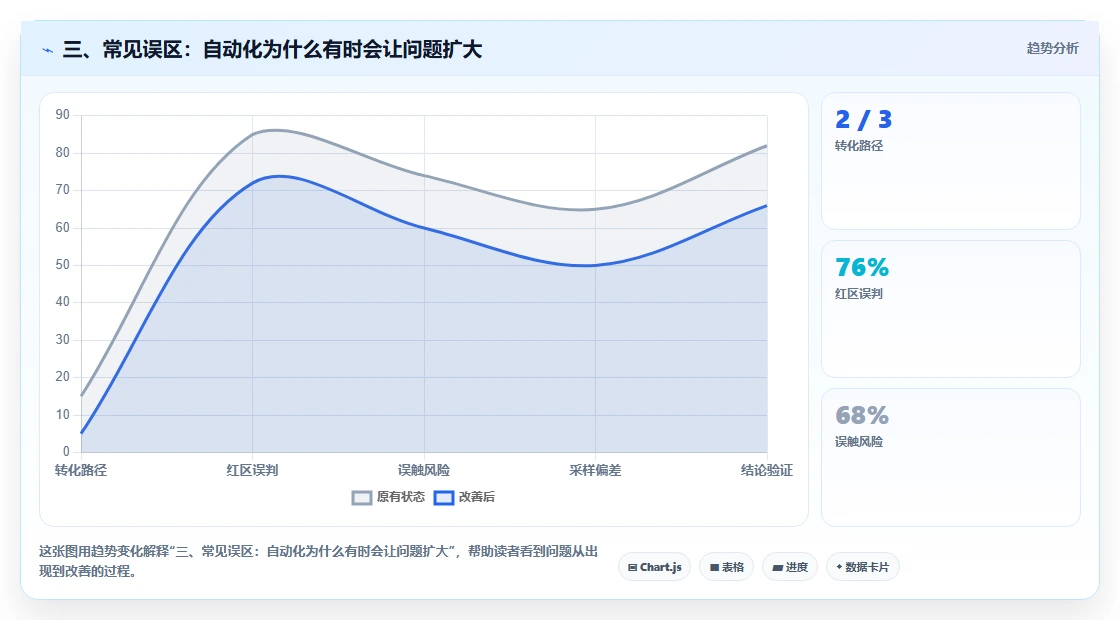Click the 2 / 3 value text
This screenshot has width=1120, height=620.
(864, 119)
